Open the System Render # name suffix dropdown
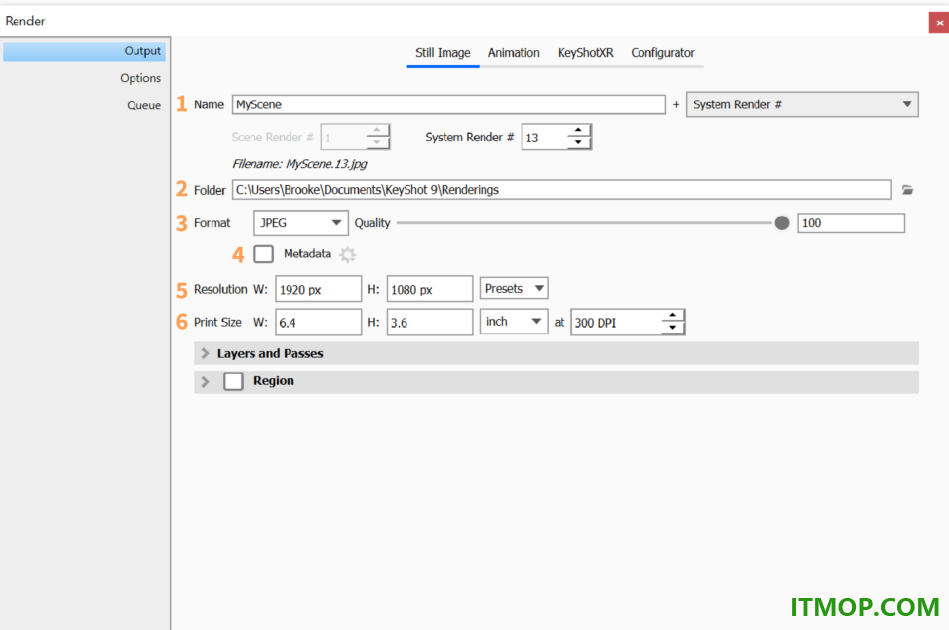 802,104
